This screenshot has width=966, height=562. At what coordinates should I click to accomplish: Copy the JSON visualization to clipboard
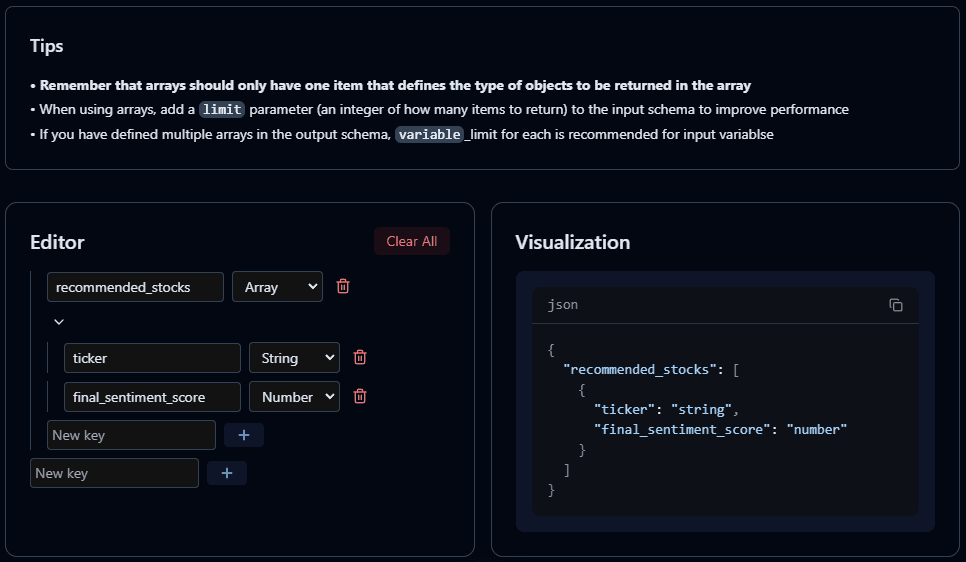(896, 305)
